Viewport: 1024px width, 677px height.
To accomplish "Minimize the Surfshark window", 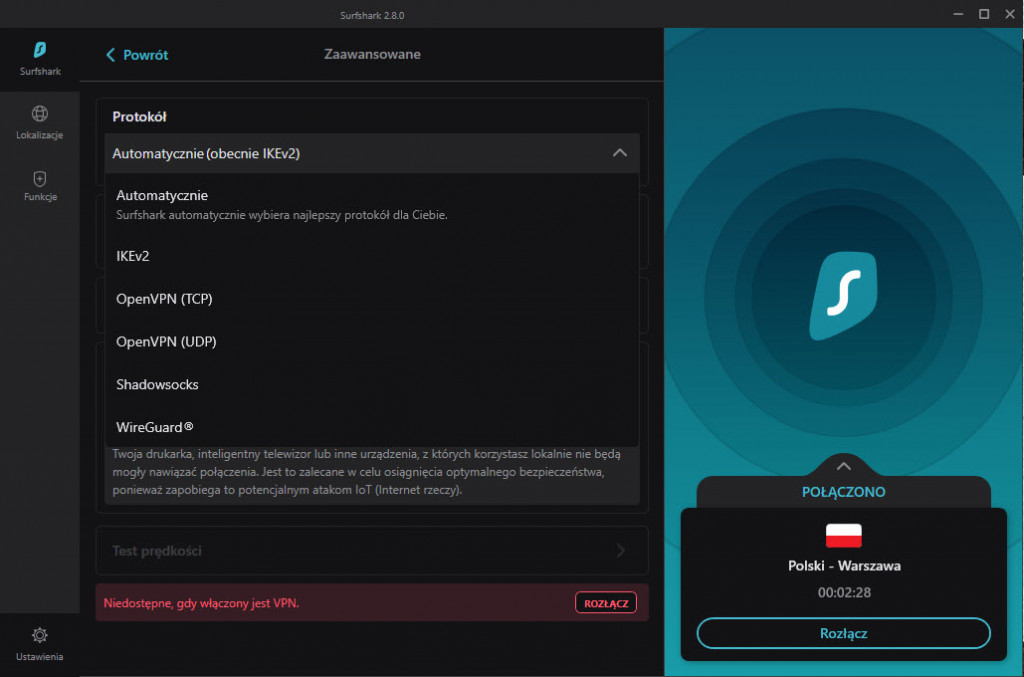I will click(958, 14).
